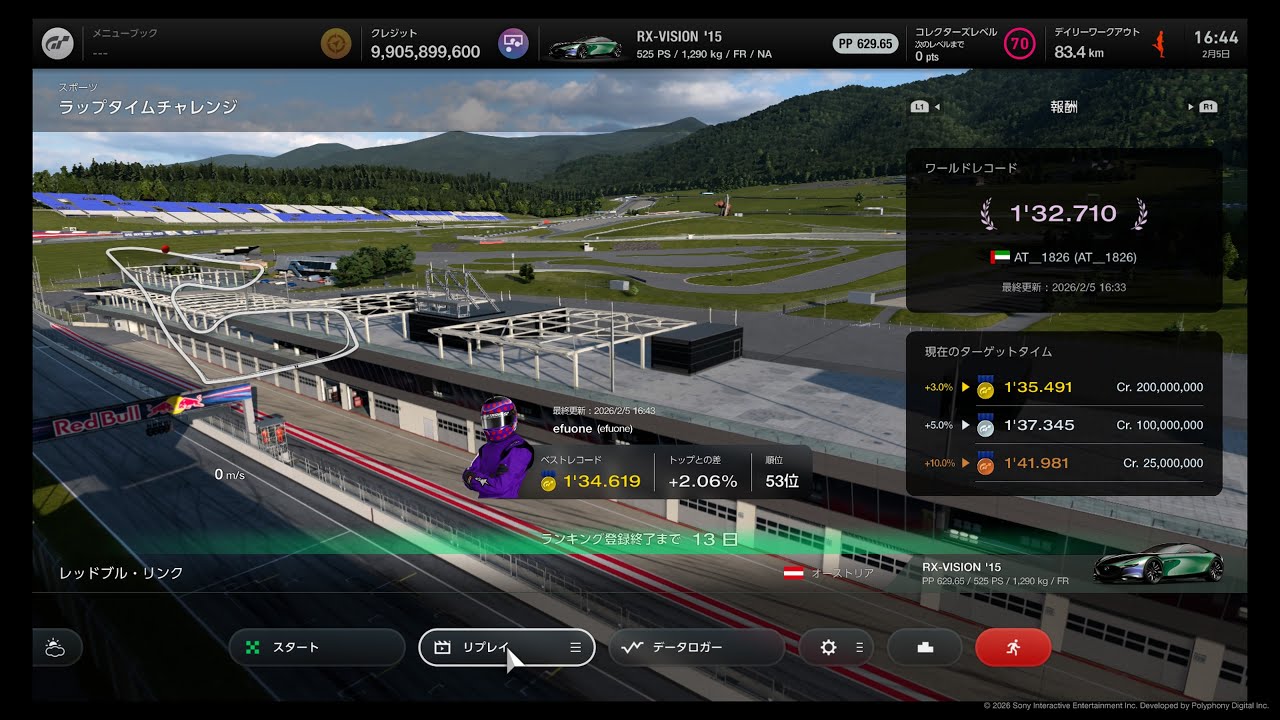Click the +3.0% gold target percentage

click(x=939, y=387)
